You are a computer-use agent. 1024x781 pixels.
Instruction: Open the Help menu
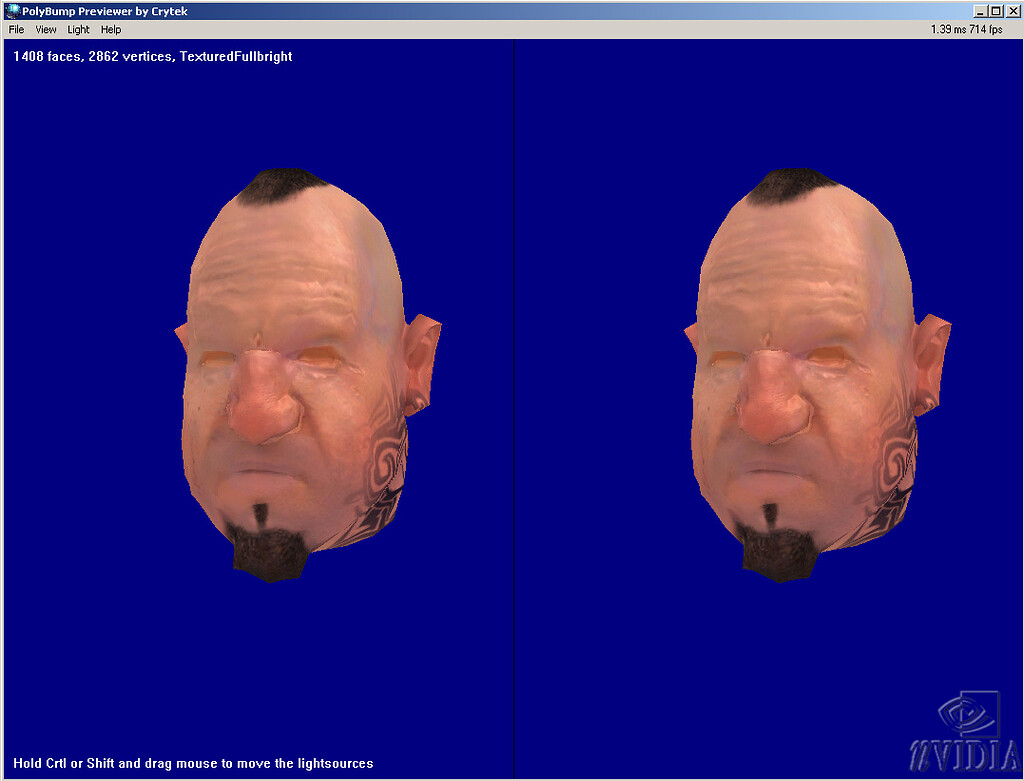111,29
